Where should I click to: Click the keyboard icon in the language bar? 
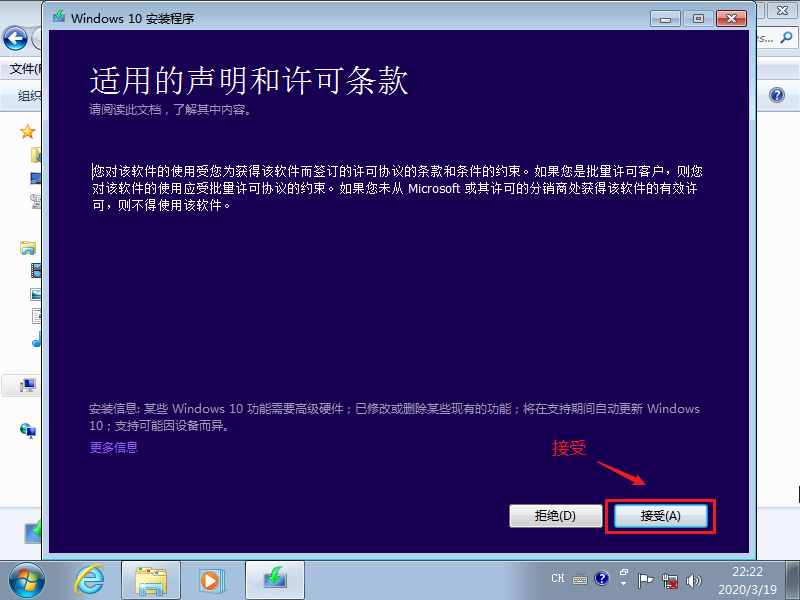coord(580,578)
